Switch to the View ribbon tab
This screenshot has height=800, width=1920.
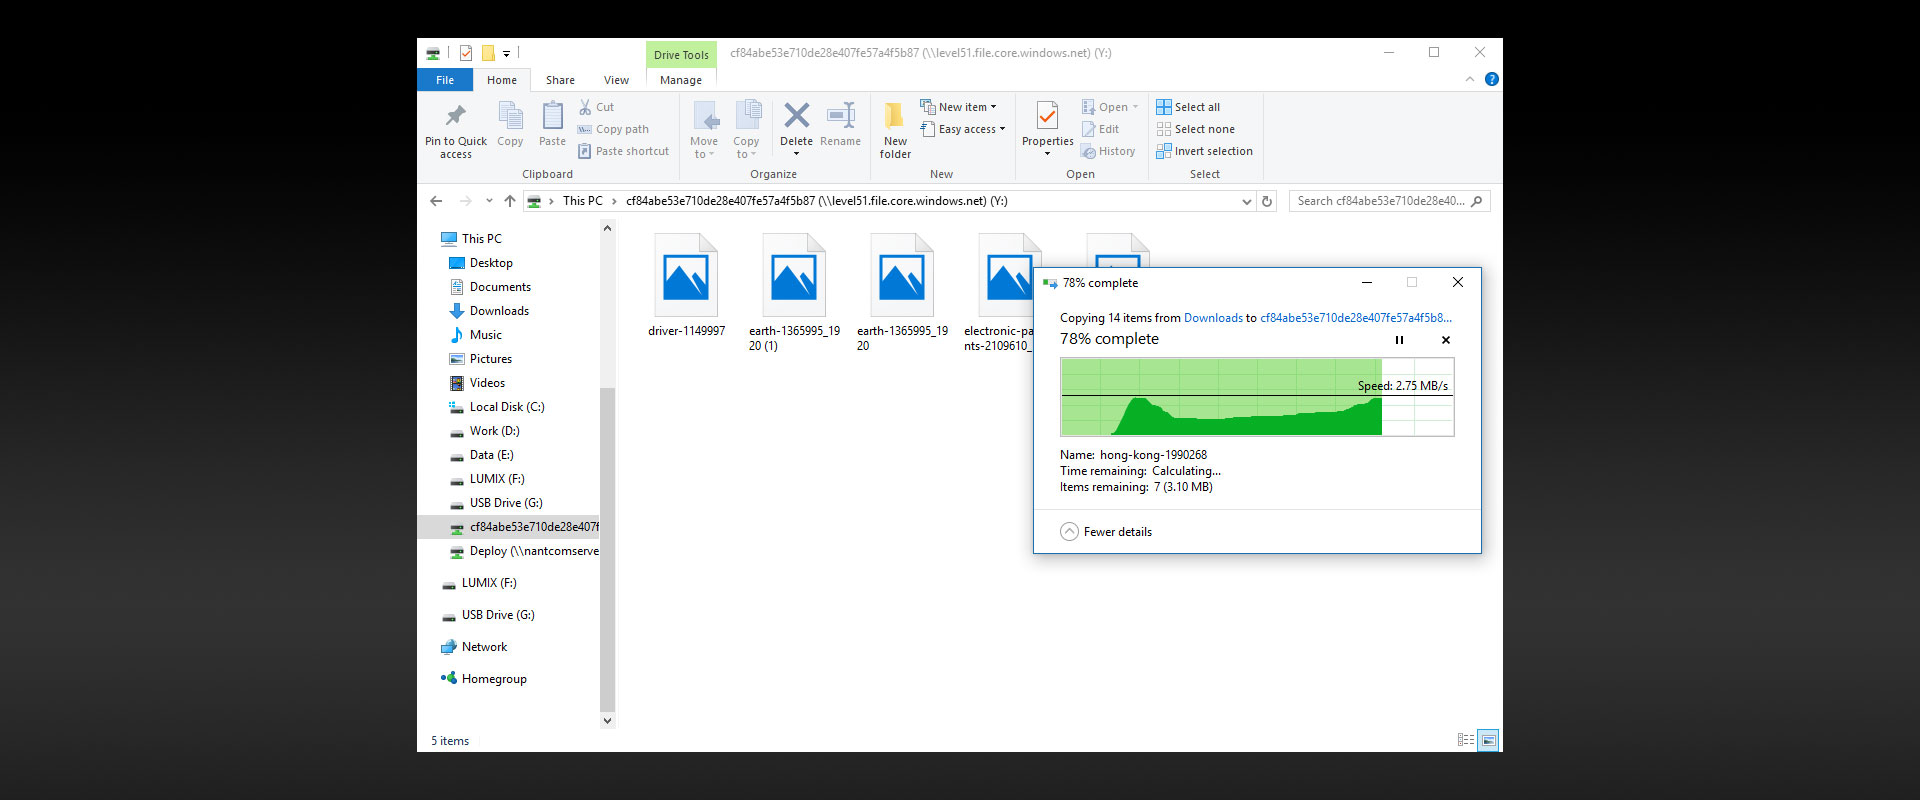coord(616,80)
